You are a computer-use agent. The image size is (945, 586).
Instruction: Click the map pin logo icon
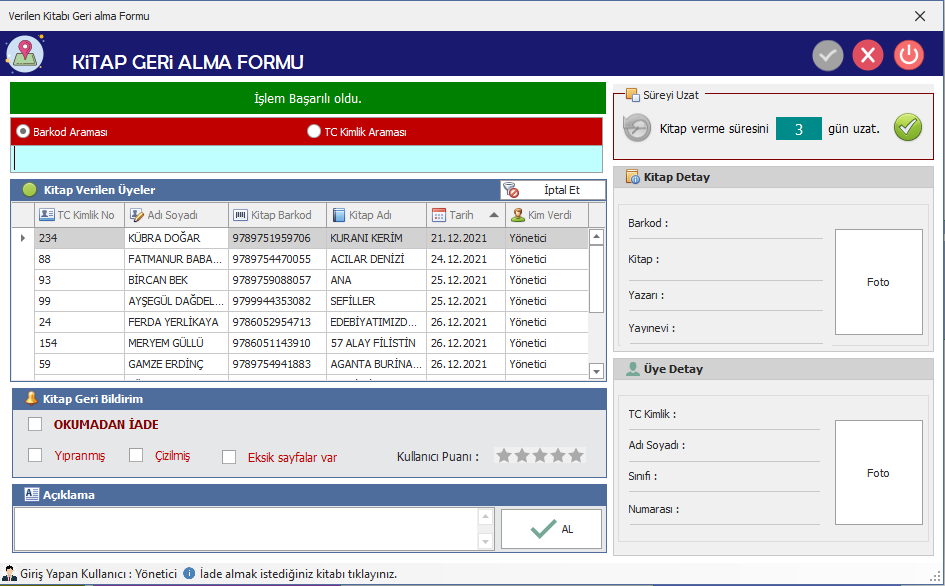point(25,54)
